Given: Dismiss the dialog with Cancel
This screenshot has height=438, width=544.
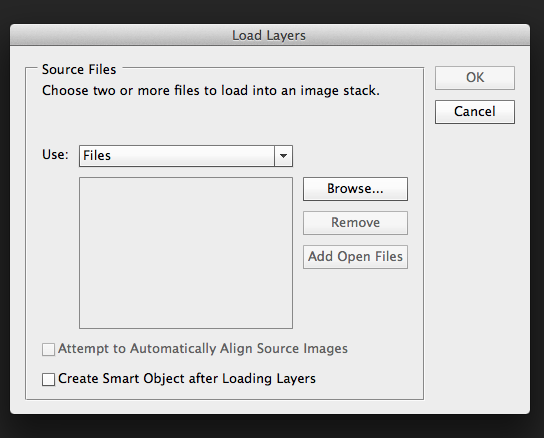Looking at the screenshot, I should [475, 112].
